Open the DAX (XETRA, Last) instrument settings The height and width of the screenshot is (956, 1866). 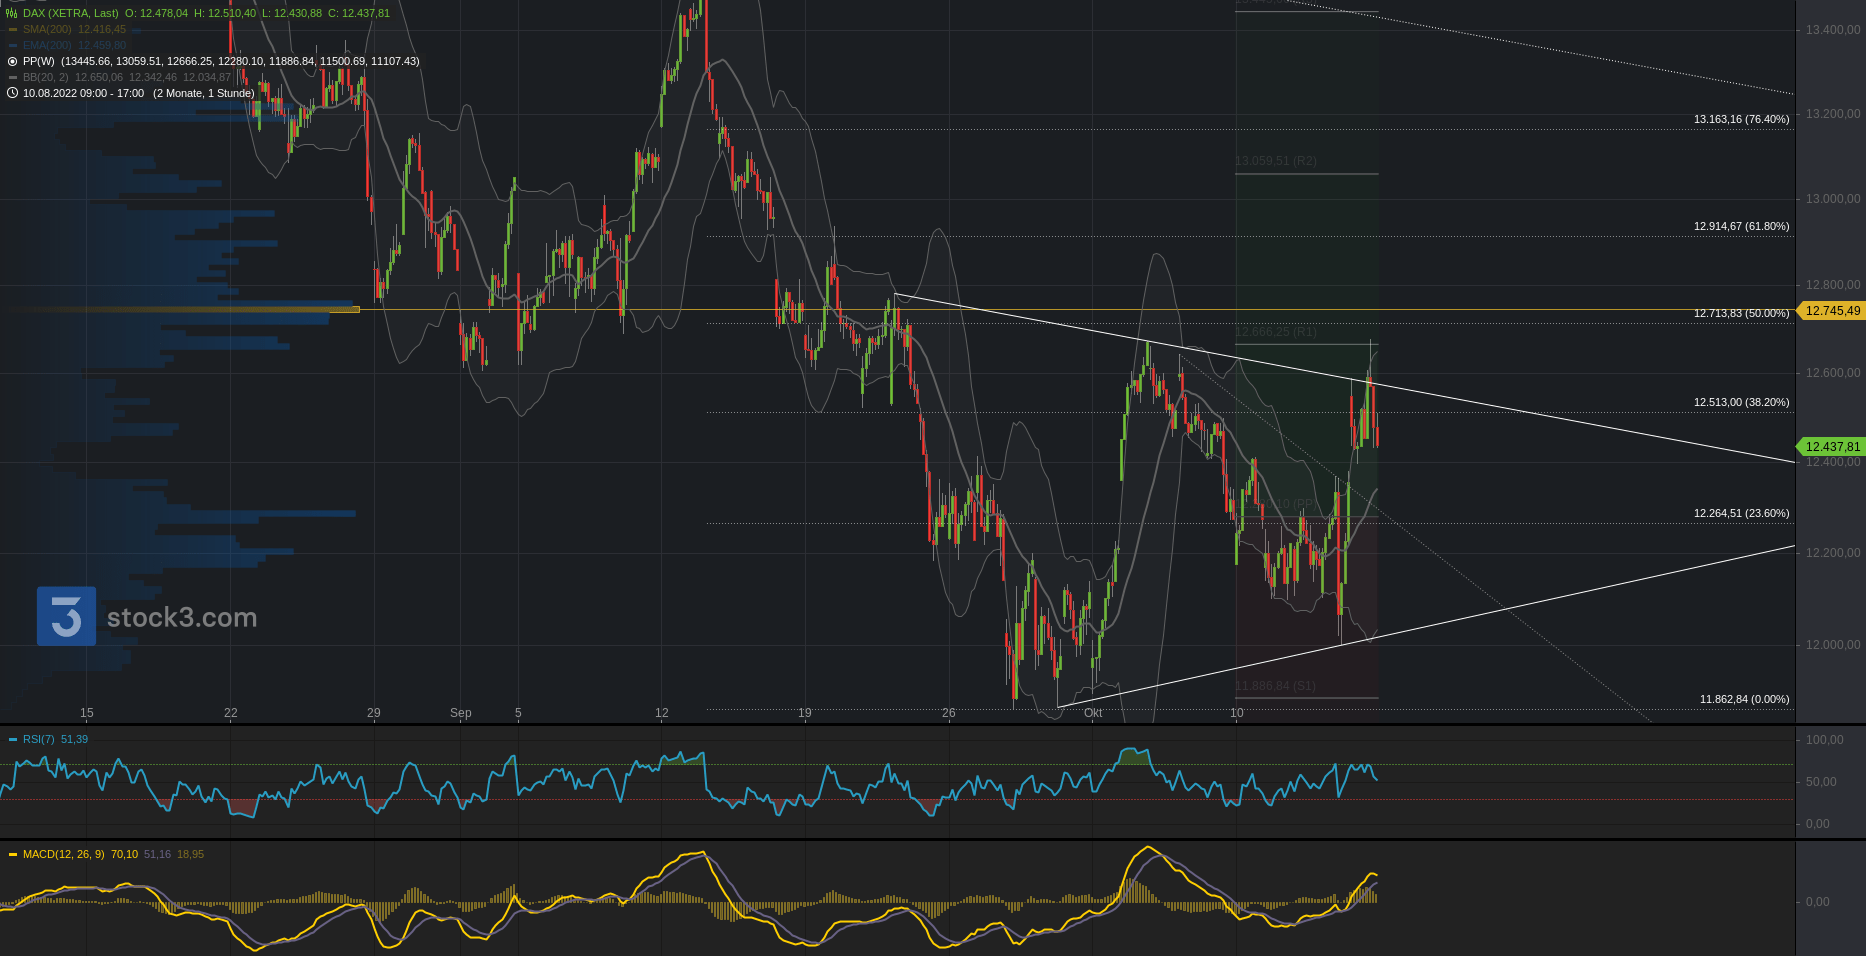point(70,13)
